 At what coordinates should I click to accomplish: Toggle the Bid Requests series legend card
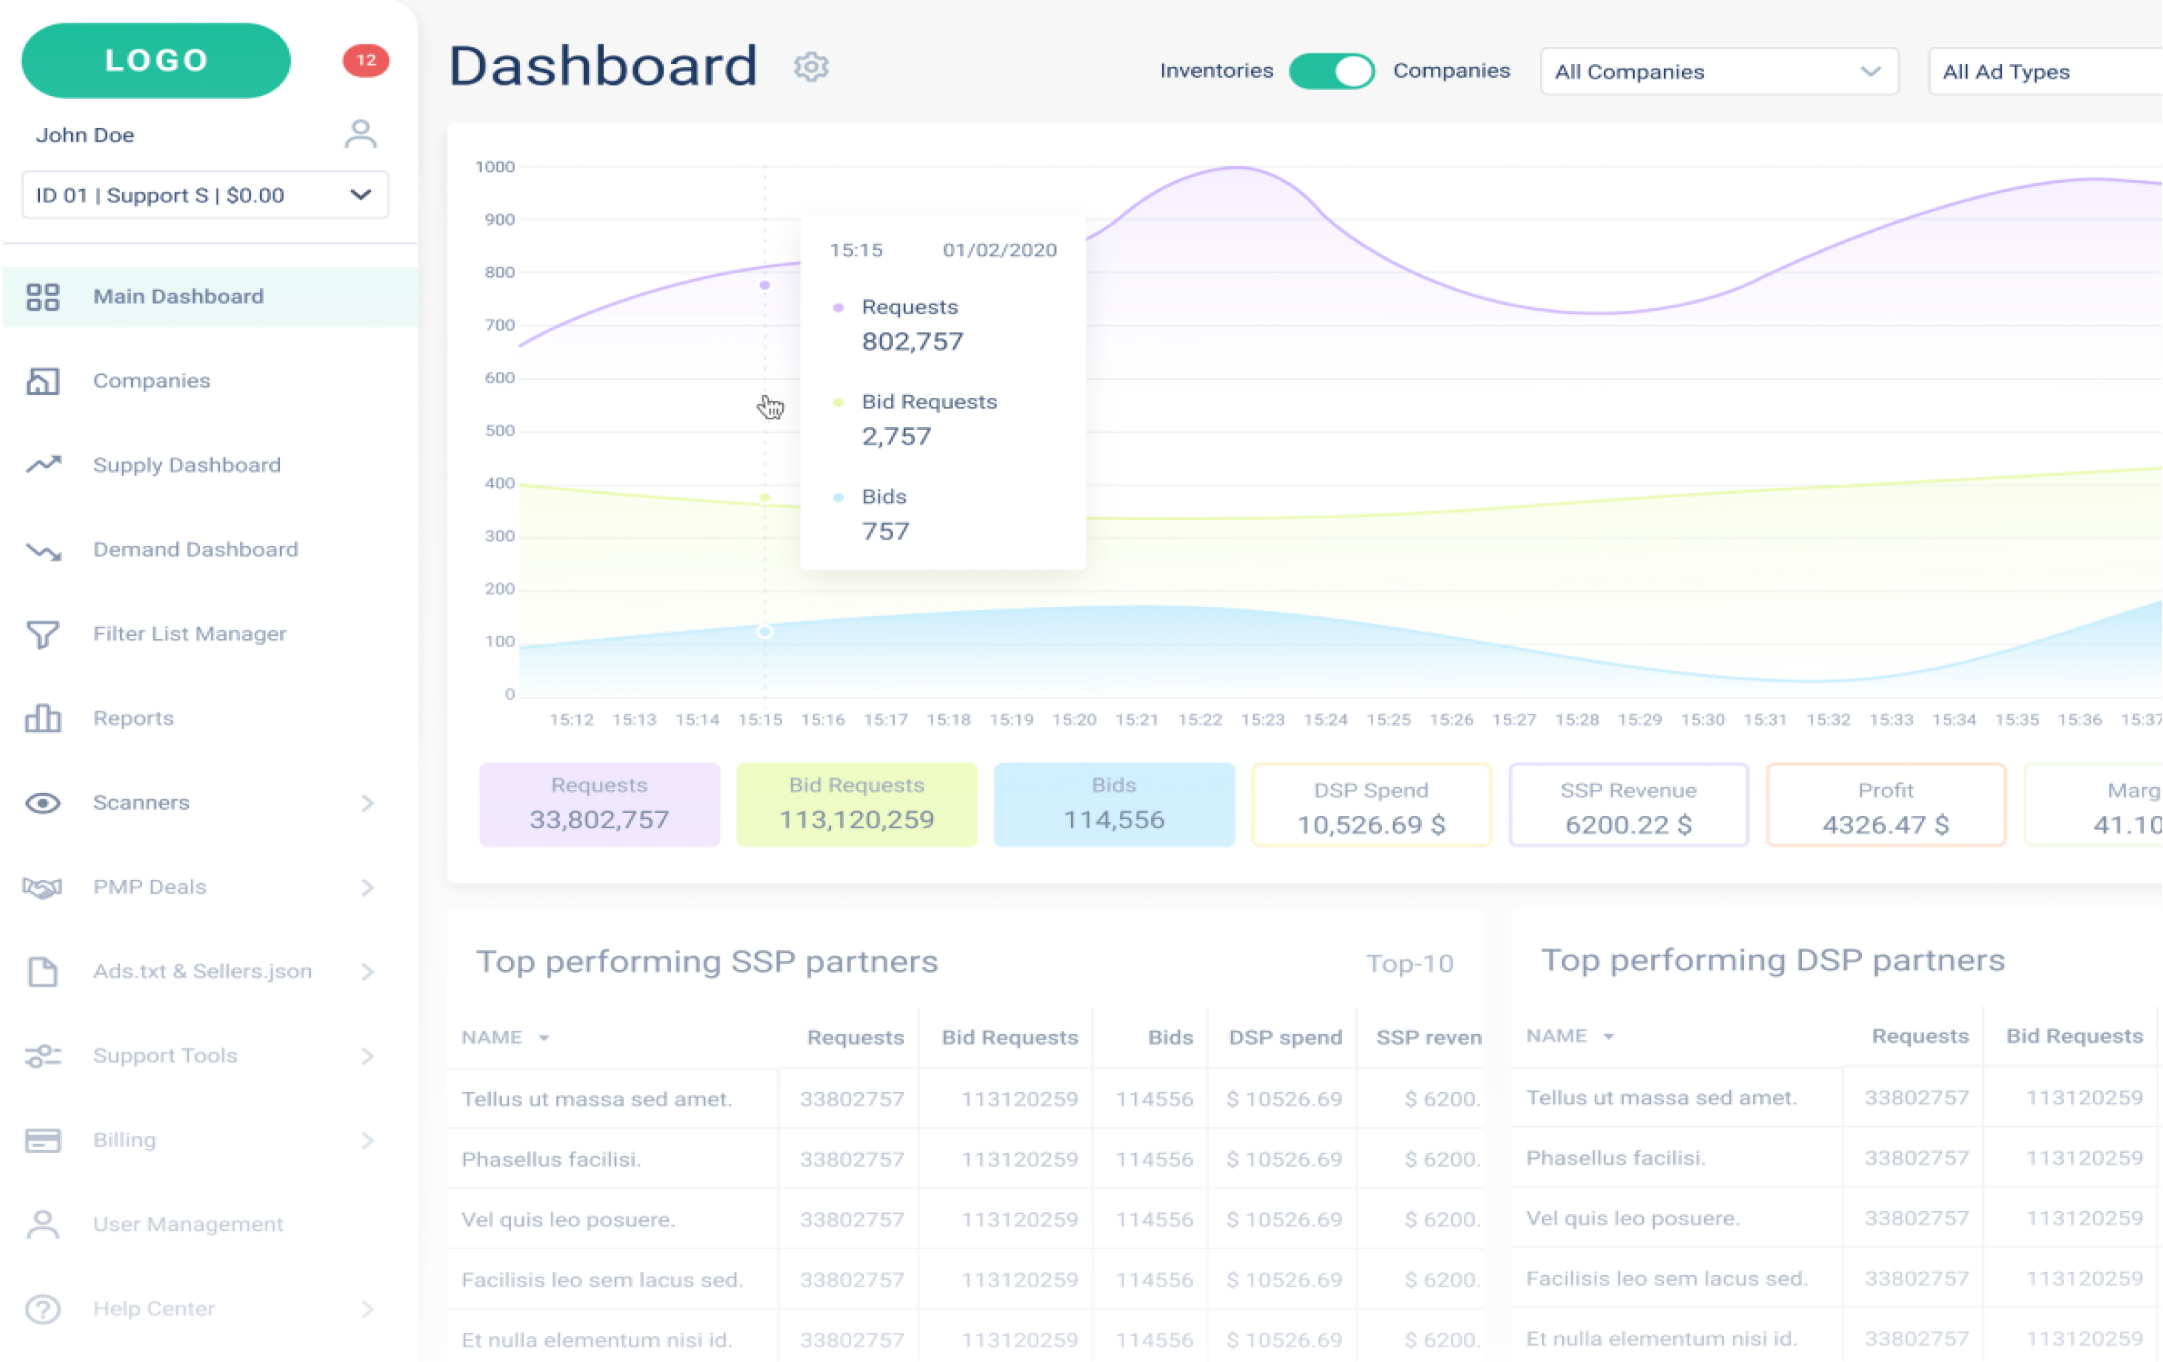click(x=856, y=804)
